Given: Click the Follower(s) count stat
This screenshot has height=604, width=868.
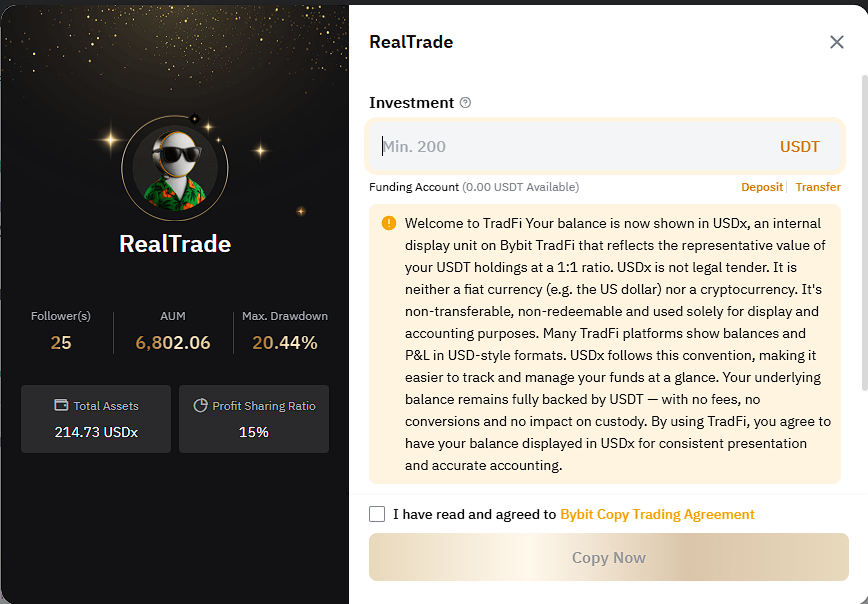Looking at the screenshot, I should click(61, 331).
